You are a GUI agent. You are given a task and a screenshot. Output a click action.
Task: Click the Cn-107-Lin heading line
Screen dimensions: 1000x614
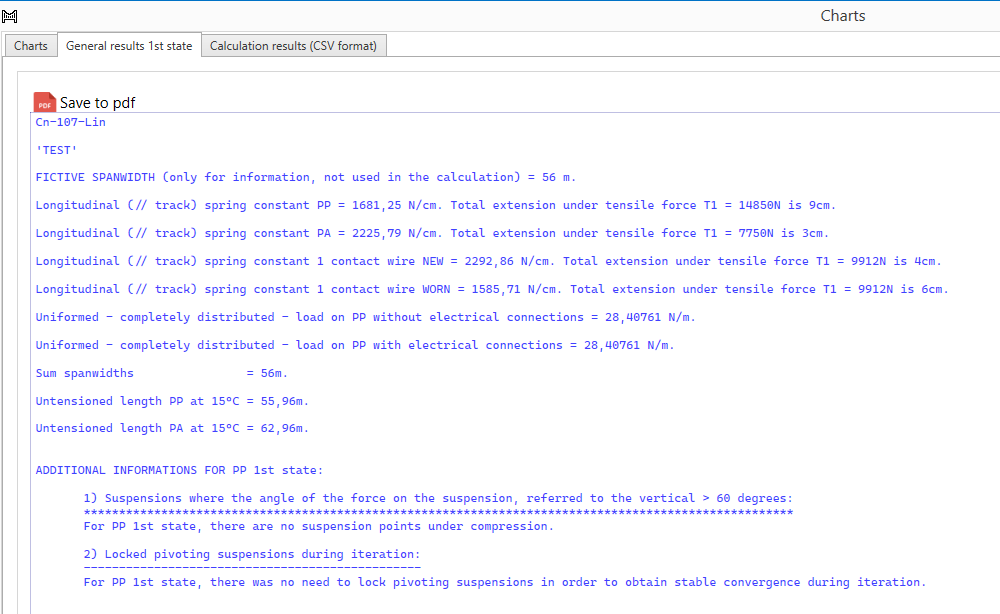point(70,122)
